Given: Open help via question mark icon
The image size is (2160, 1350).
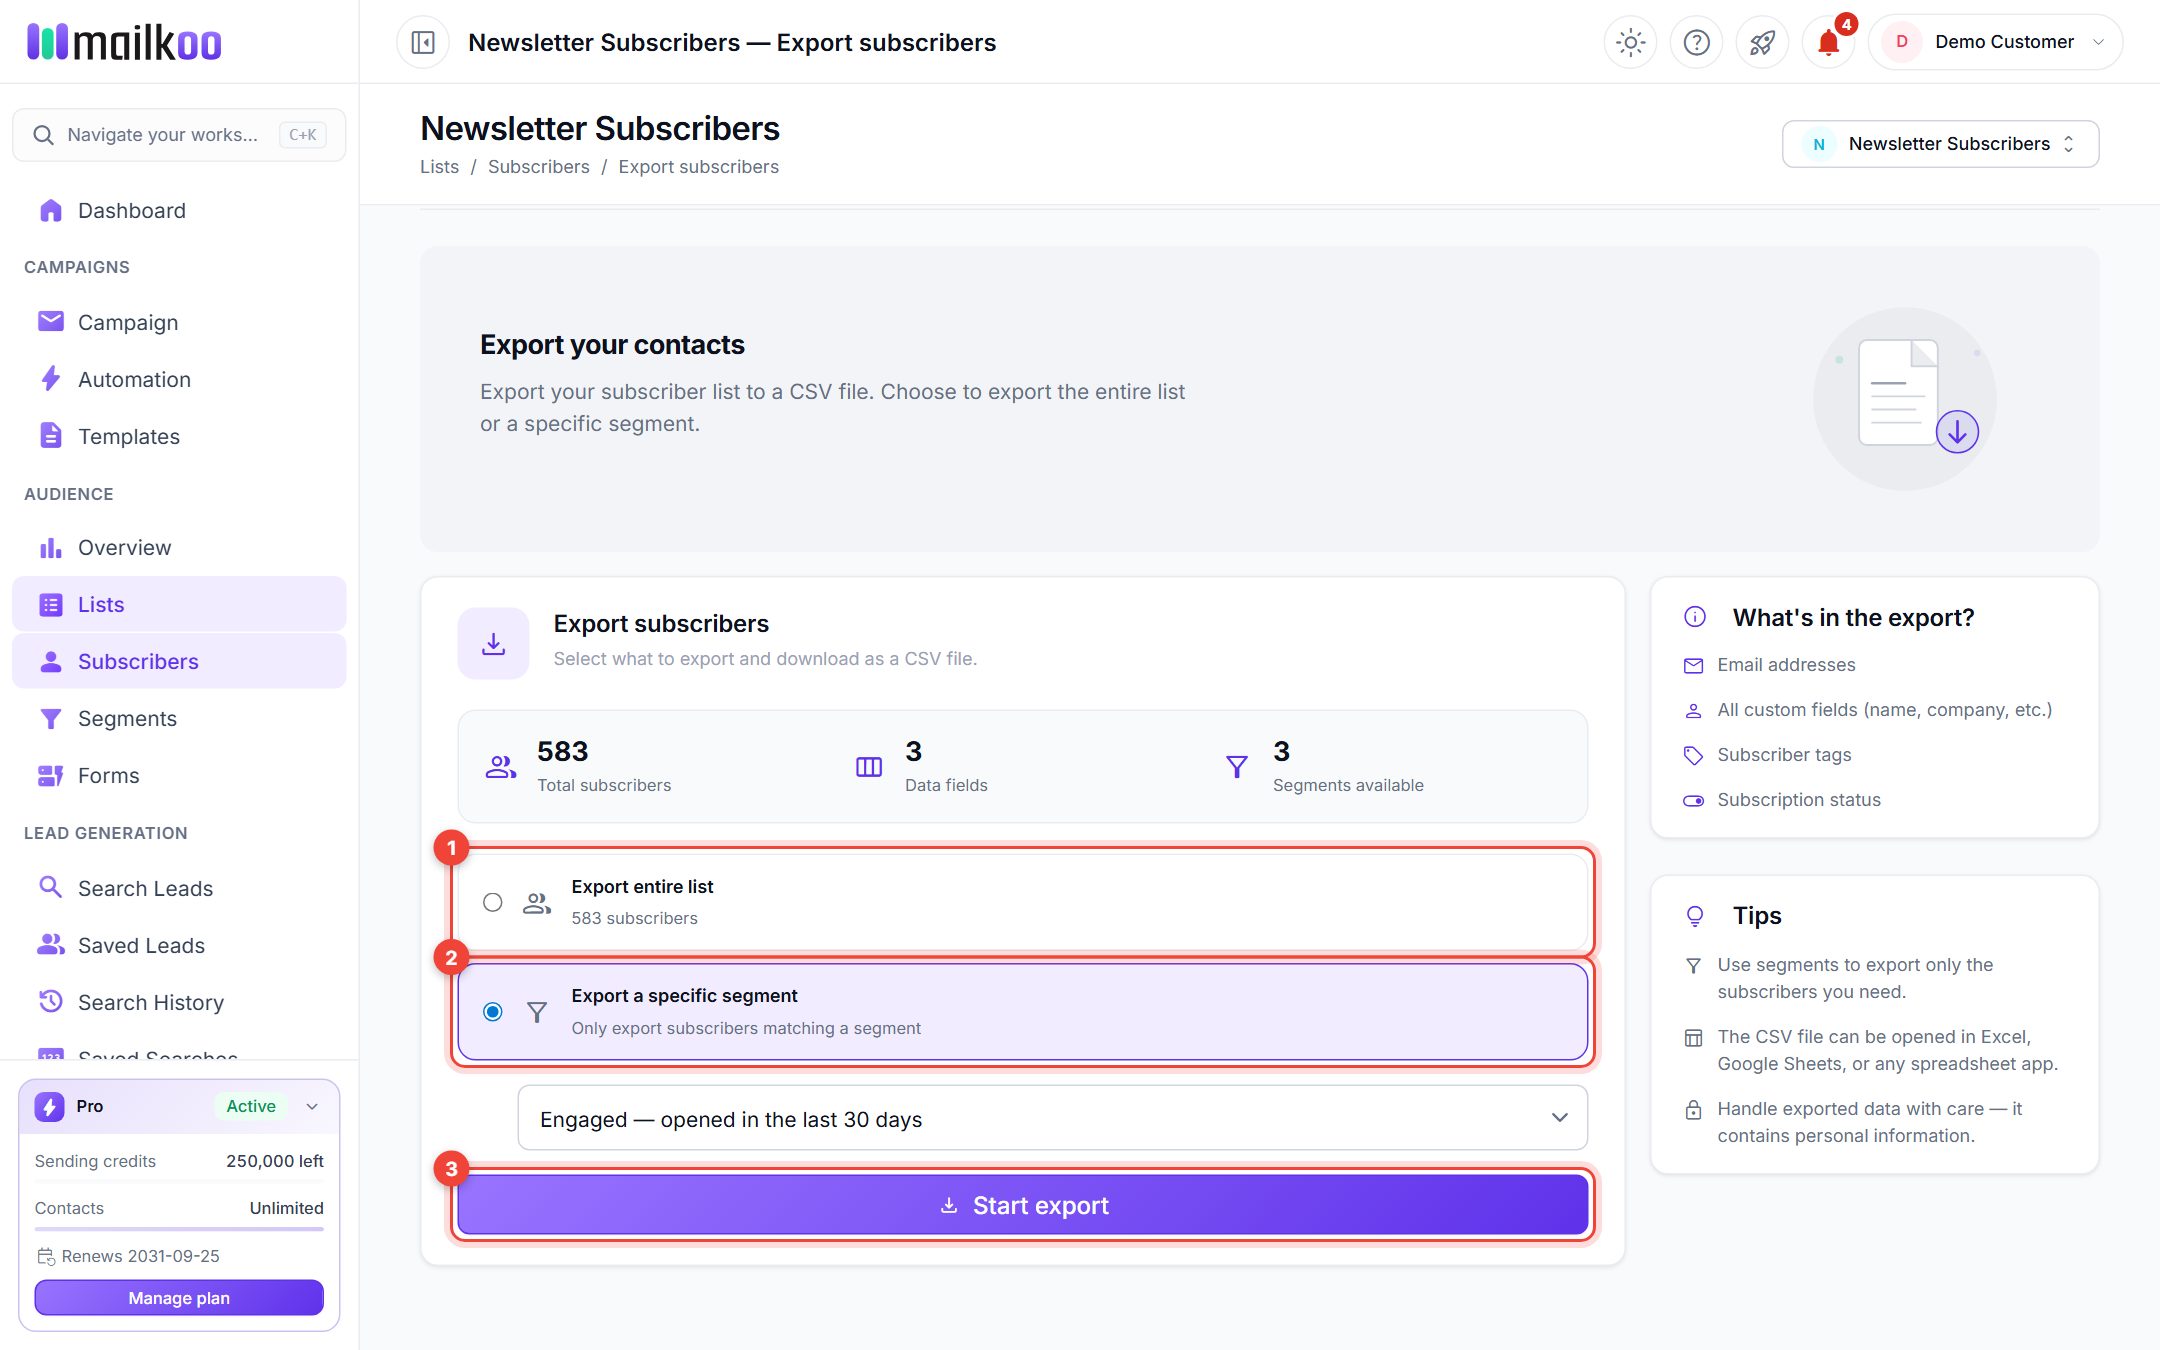Looking at the screenshot, I should click(x=1696, y=42).
